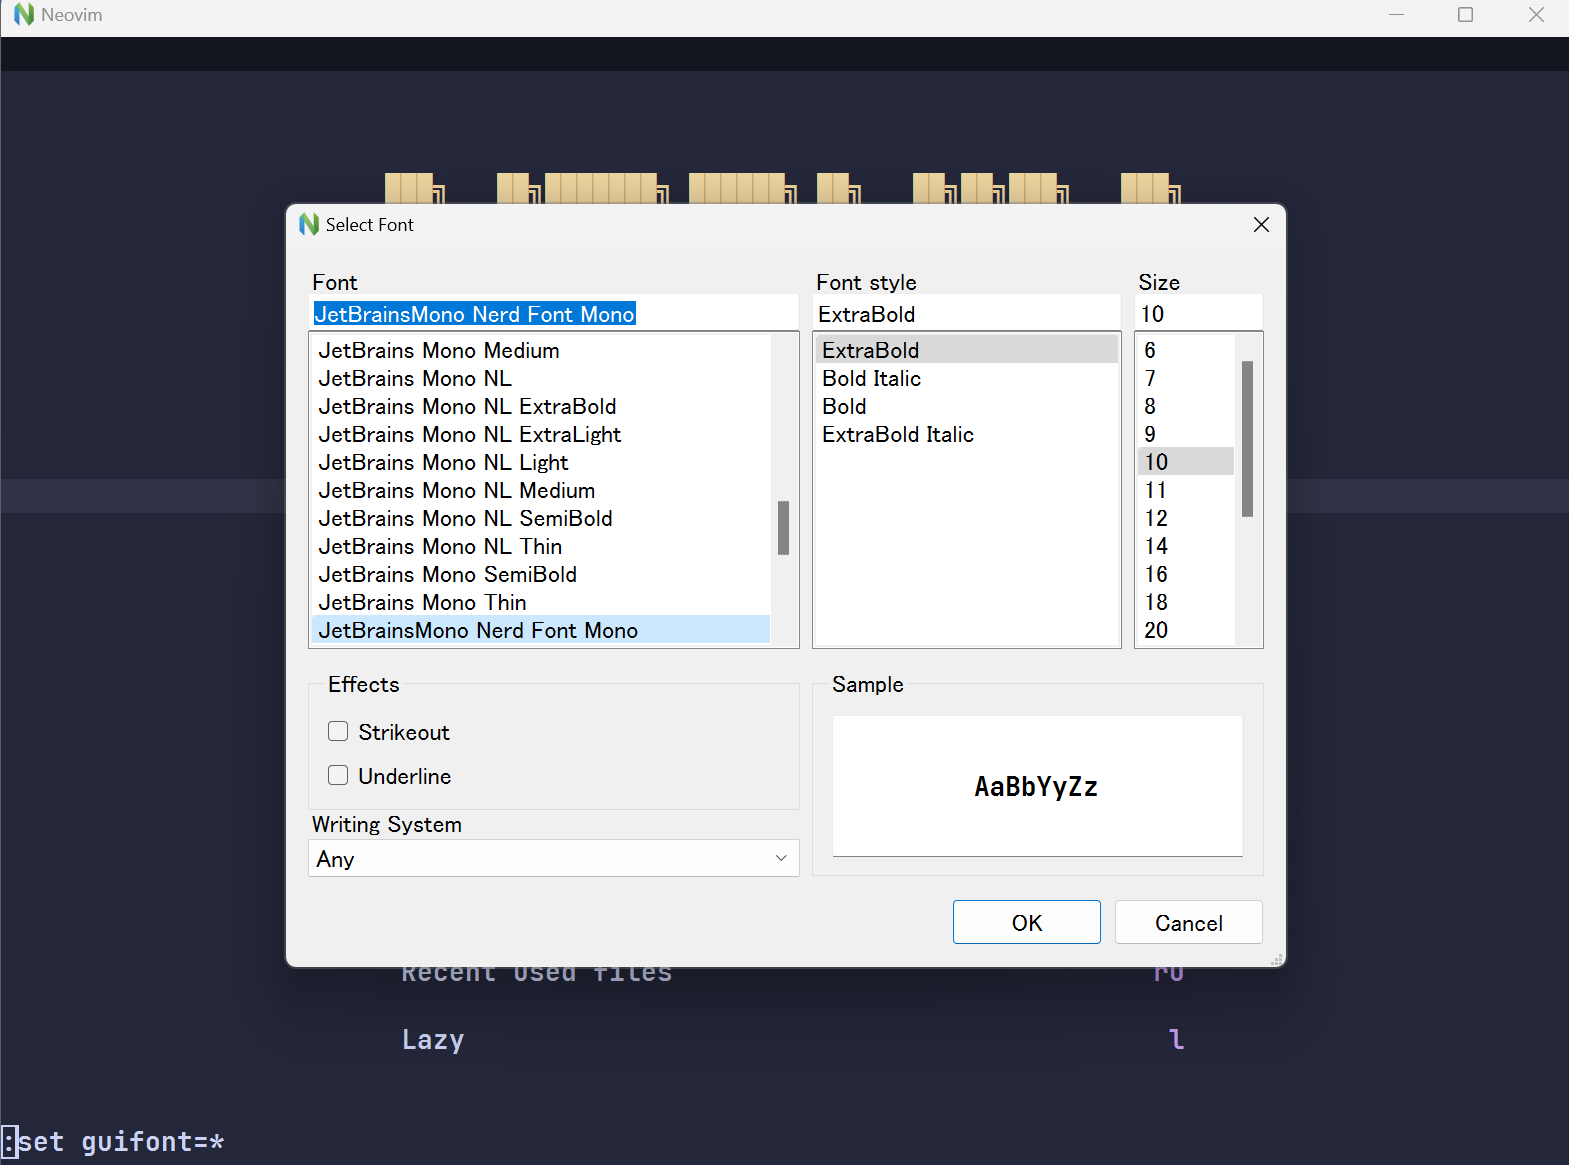The width and height of the screenshot is (1569, 1165).
Task: Click the Font name input field
Action: click(554, 314)
